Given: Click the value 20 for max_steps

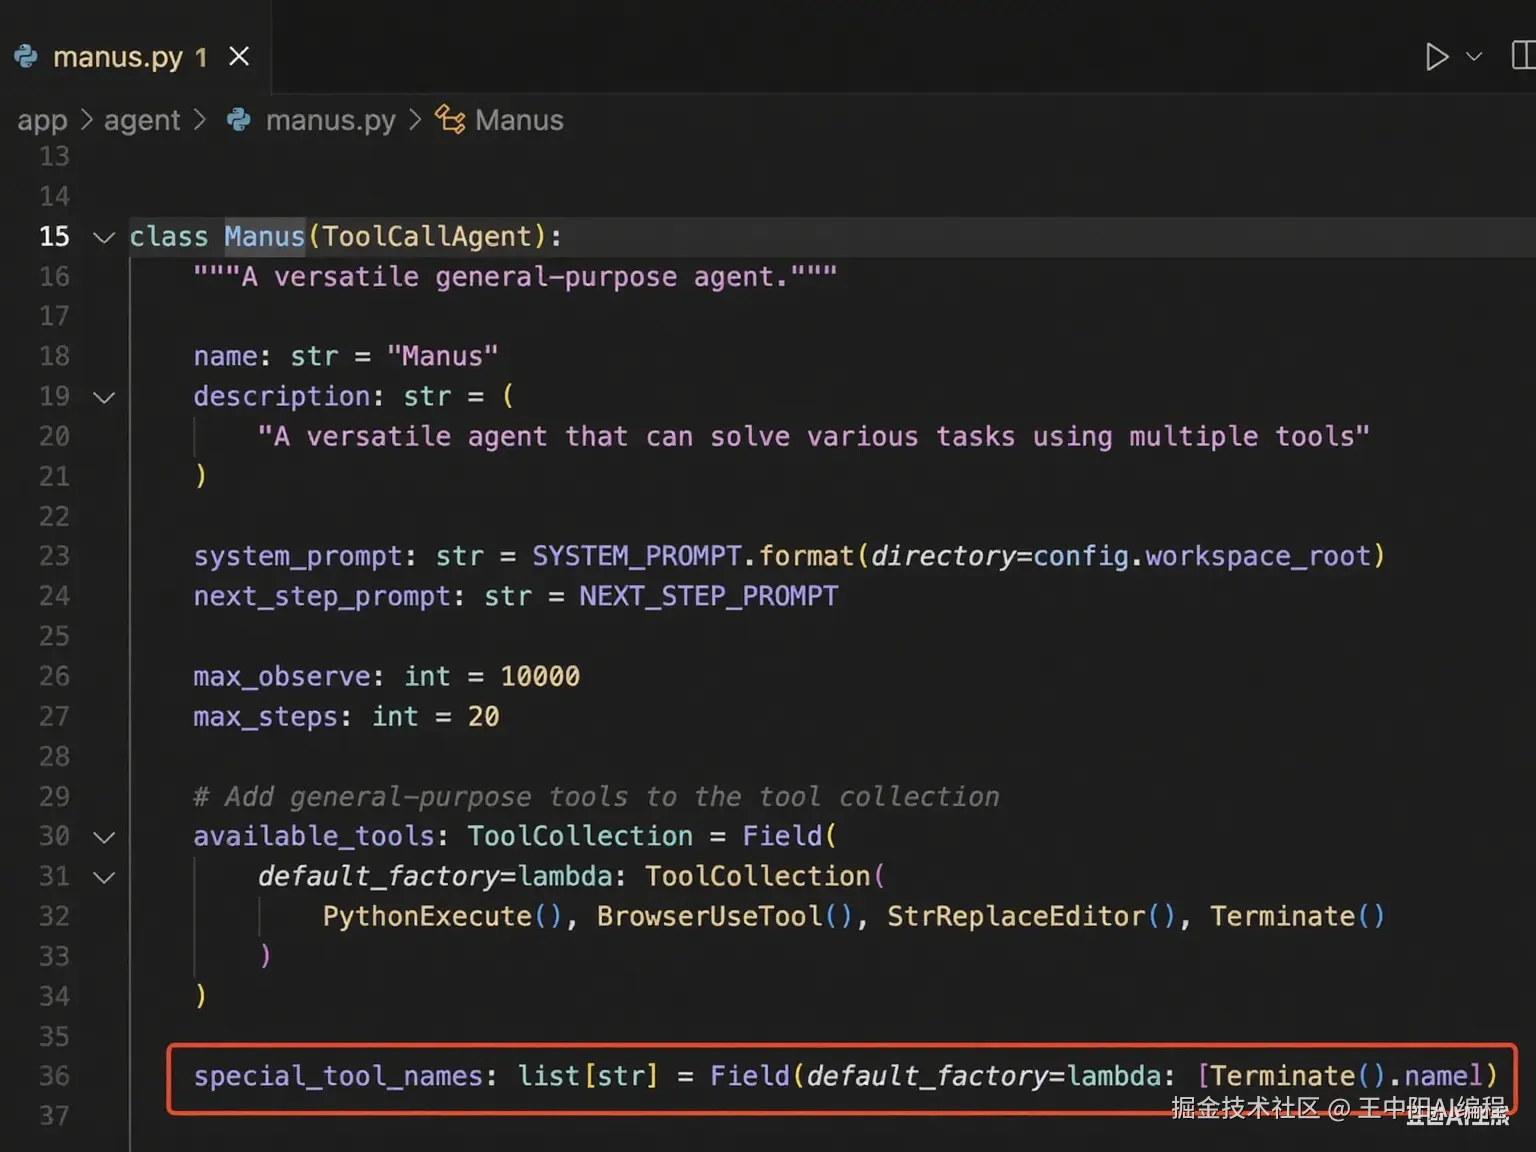Looking at the screenshot, I should [x=483, y=716].
